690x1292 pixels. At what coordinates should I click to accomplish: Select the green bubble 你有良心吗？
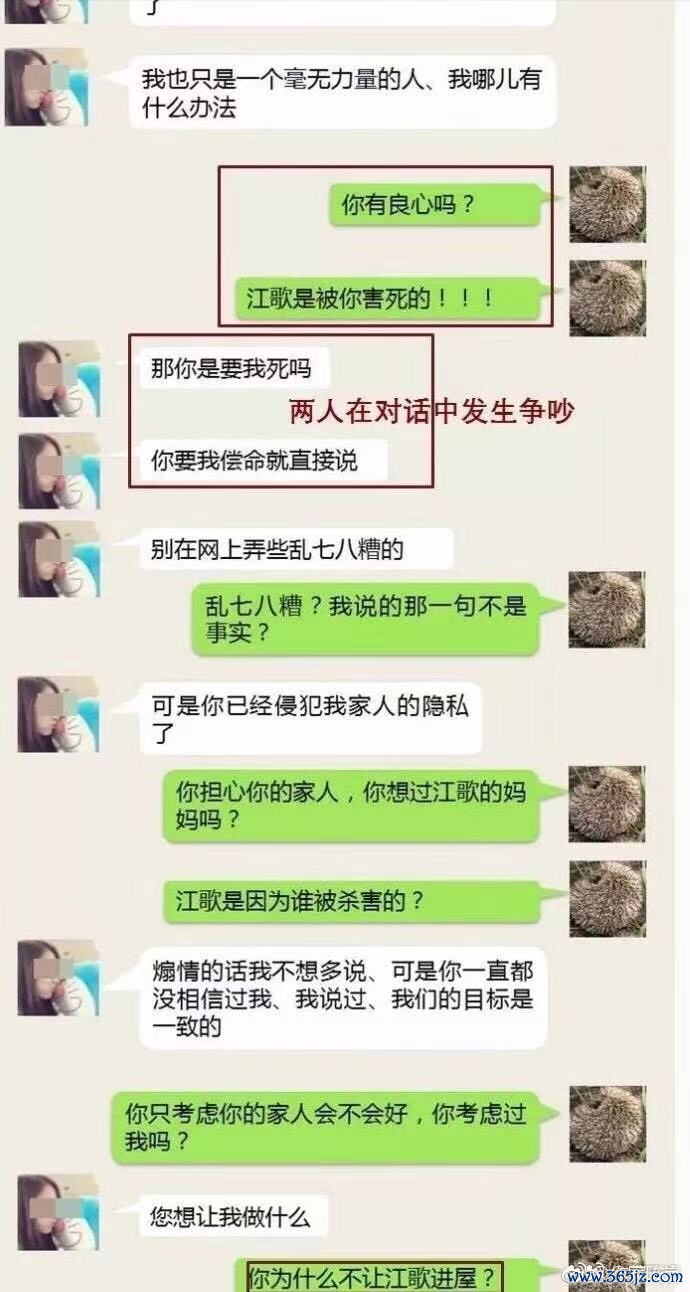(x=436, y=206)
